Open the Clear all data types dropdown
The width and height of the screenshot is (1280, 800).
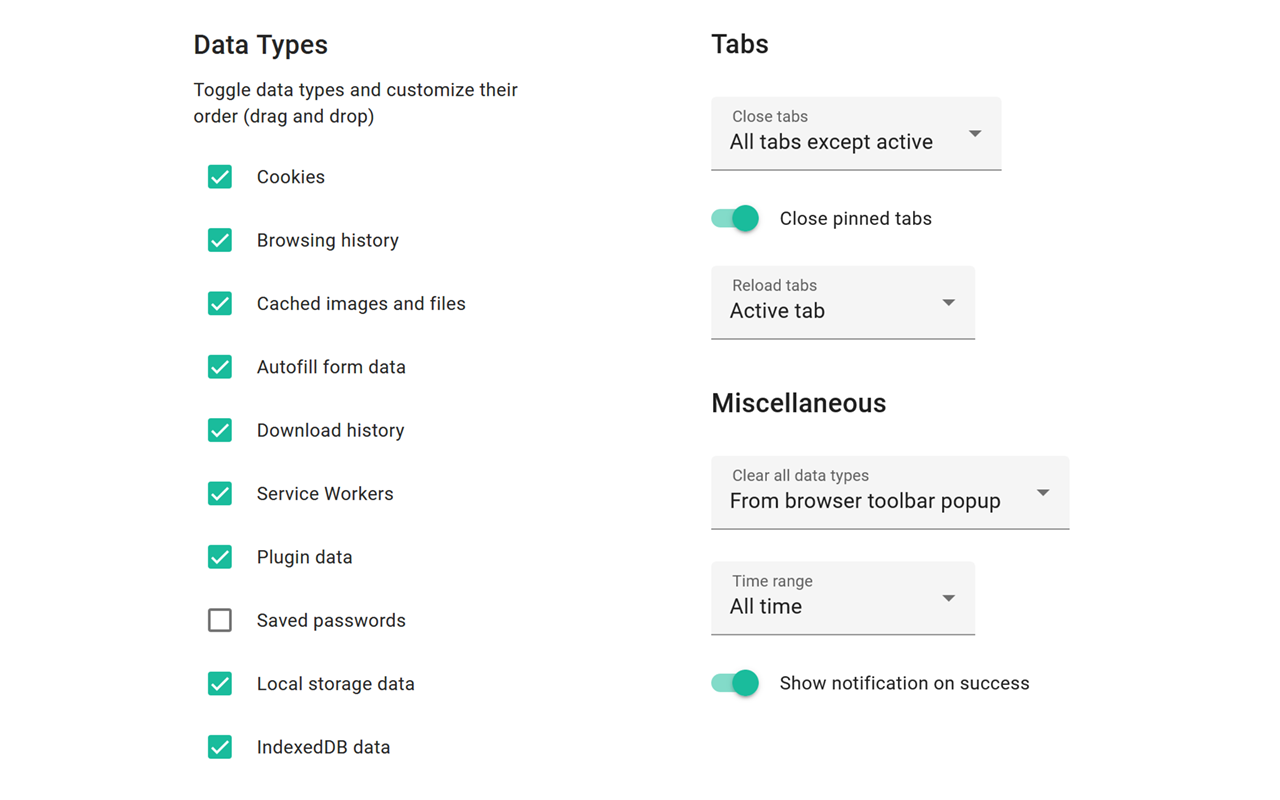pyautogui.click(x=890, y=493)
